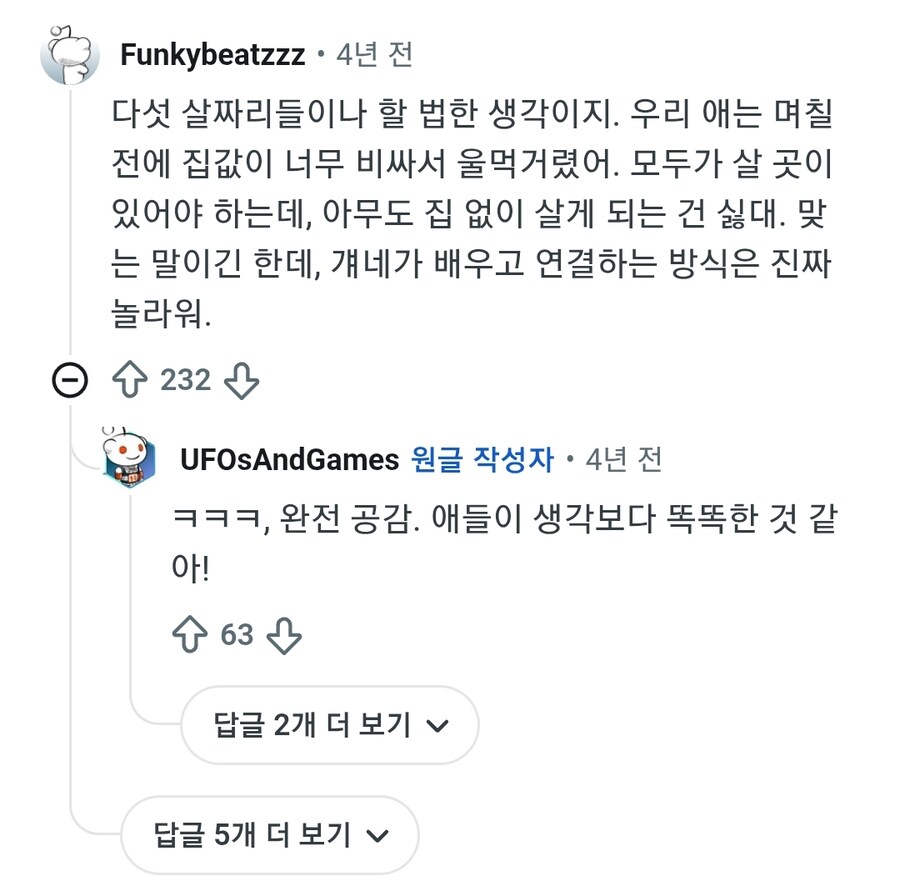The image size is (900, 881).
Task: Click the 232 vote score
Action: pos(186,381)
